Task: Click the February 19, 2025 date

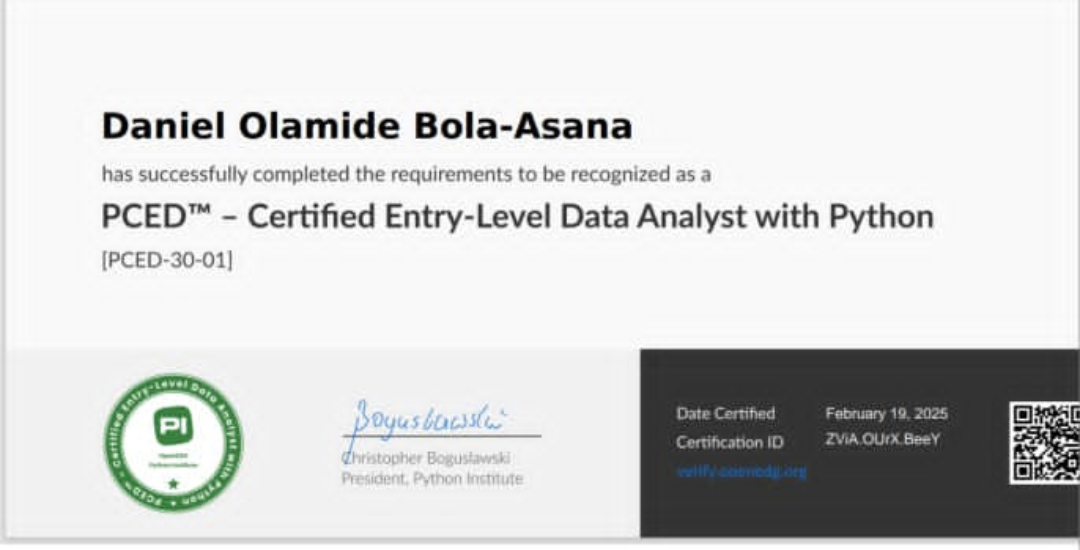Action: click(886, 413)
